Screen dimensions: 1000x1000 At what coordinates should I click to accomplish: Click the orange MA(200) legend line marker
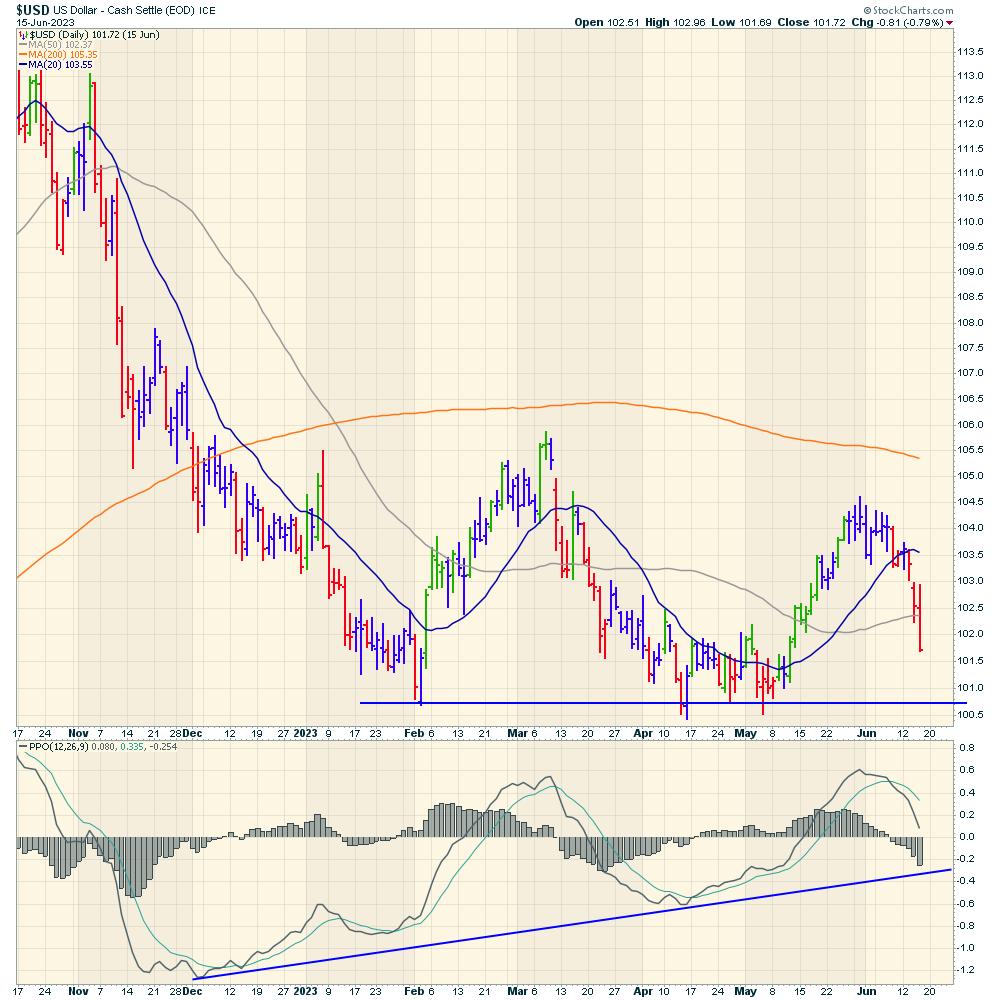24,56
